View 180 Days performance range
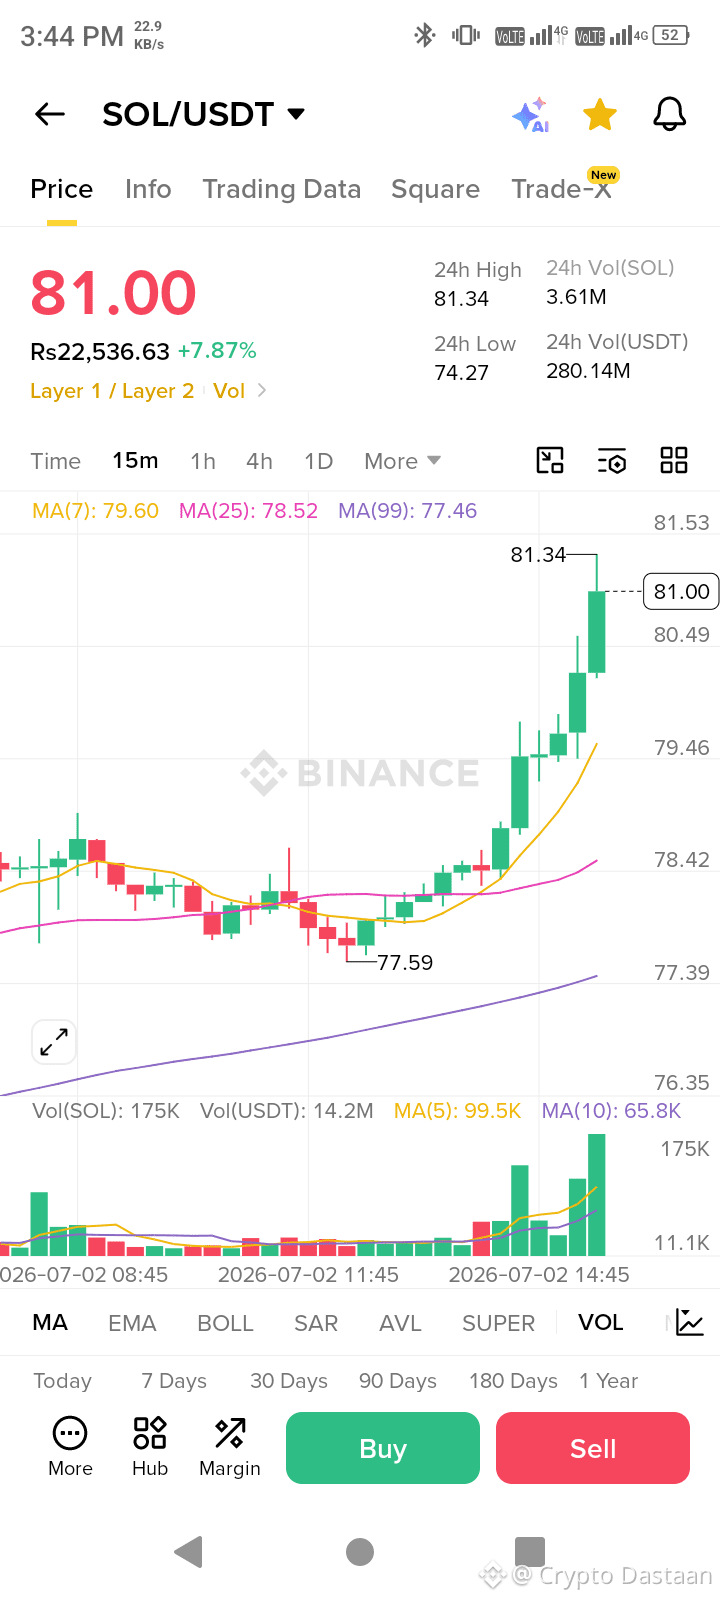This screenshot has width=720, height=1600. click(x=513, y=1381)
